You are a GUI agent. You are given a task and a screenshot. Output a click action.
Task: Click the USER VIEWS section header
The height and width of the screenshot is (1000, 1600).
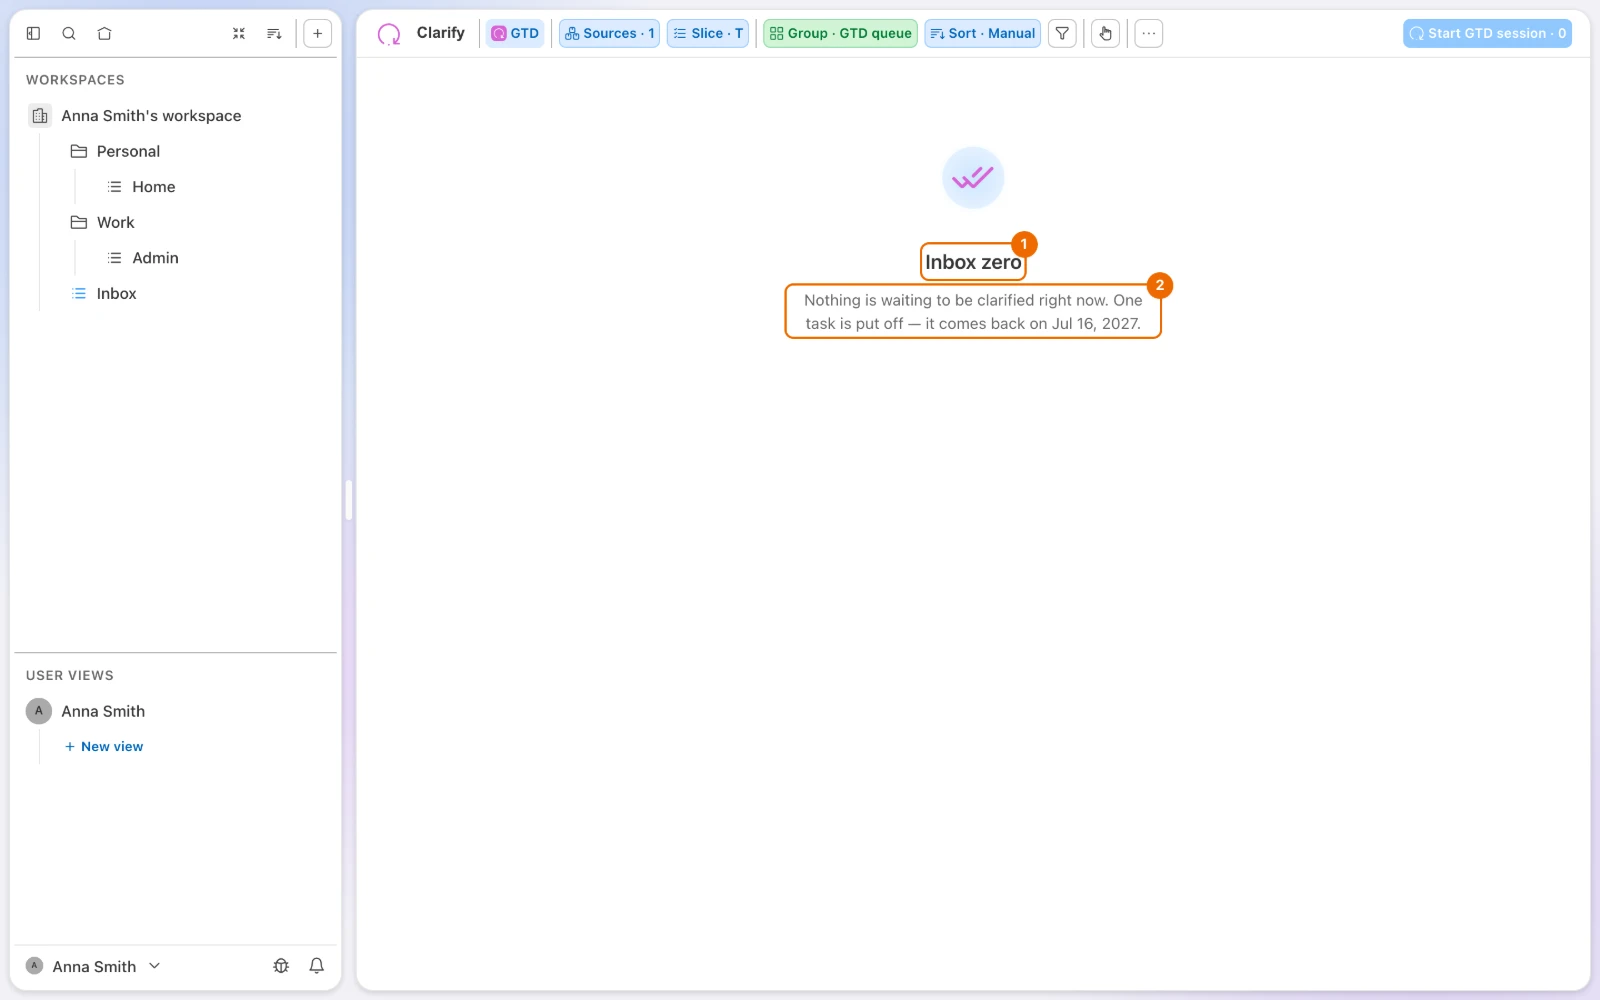point(70,676)
